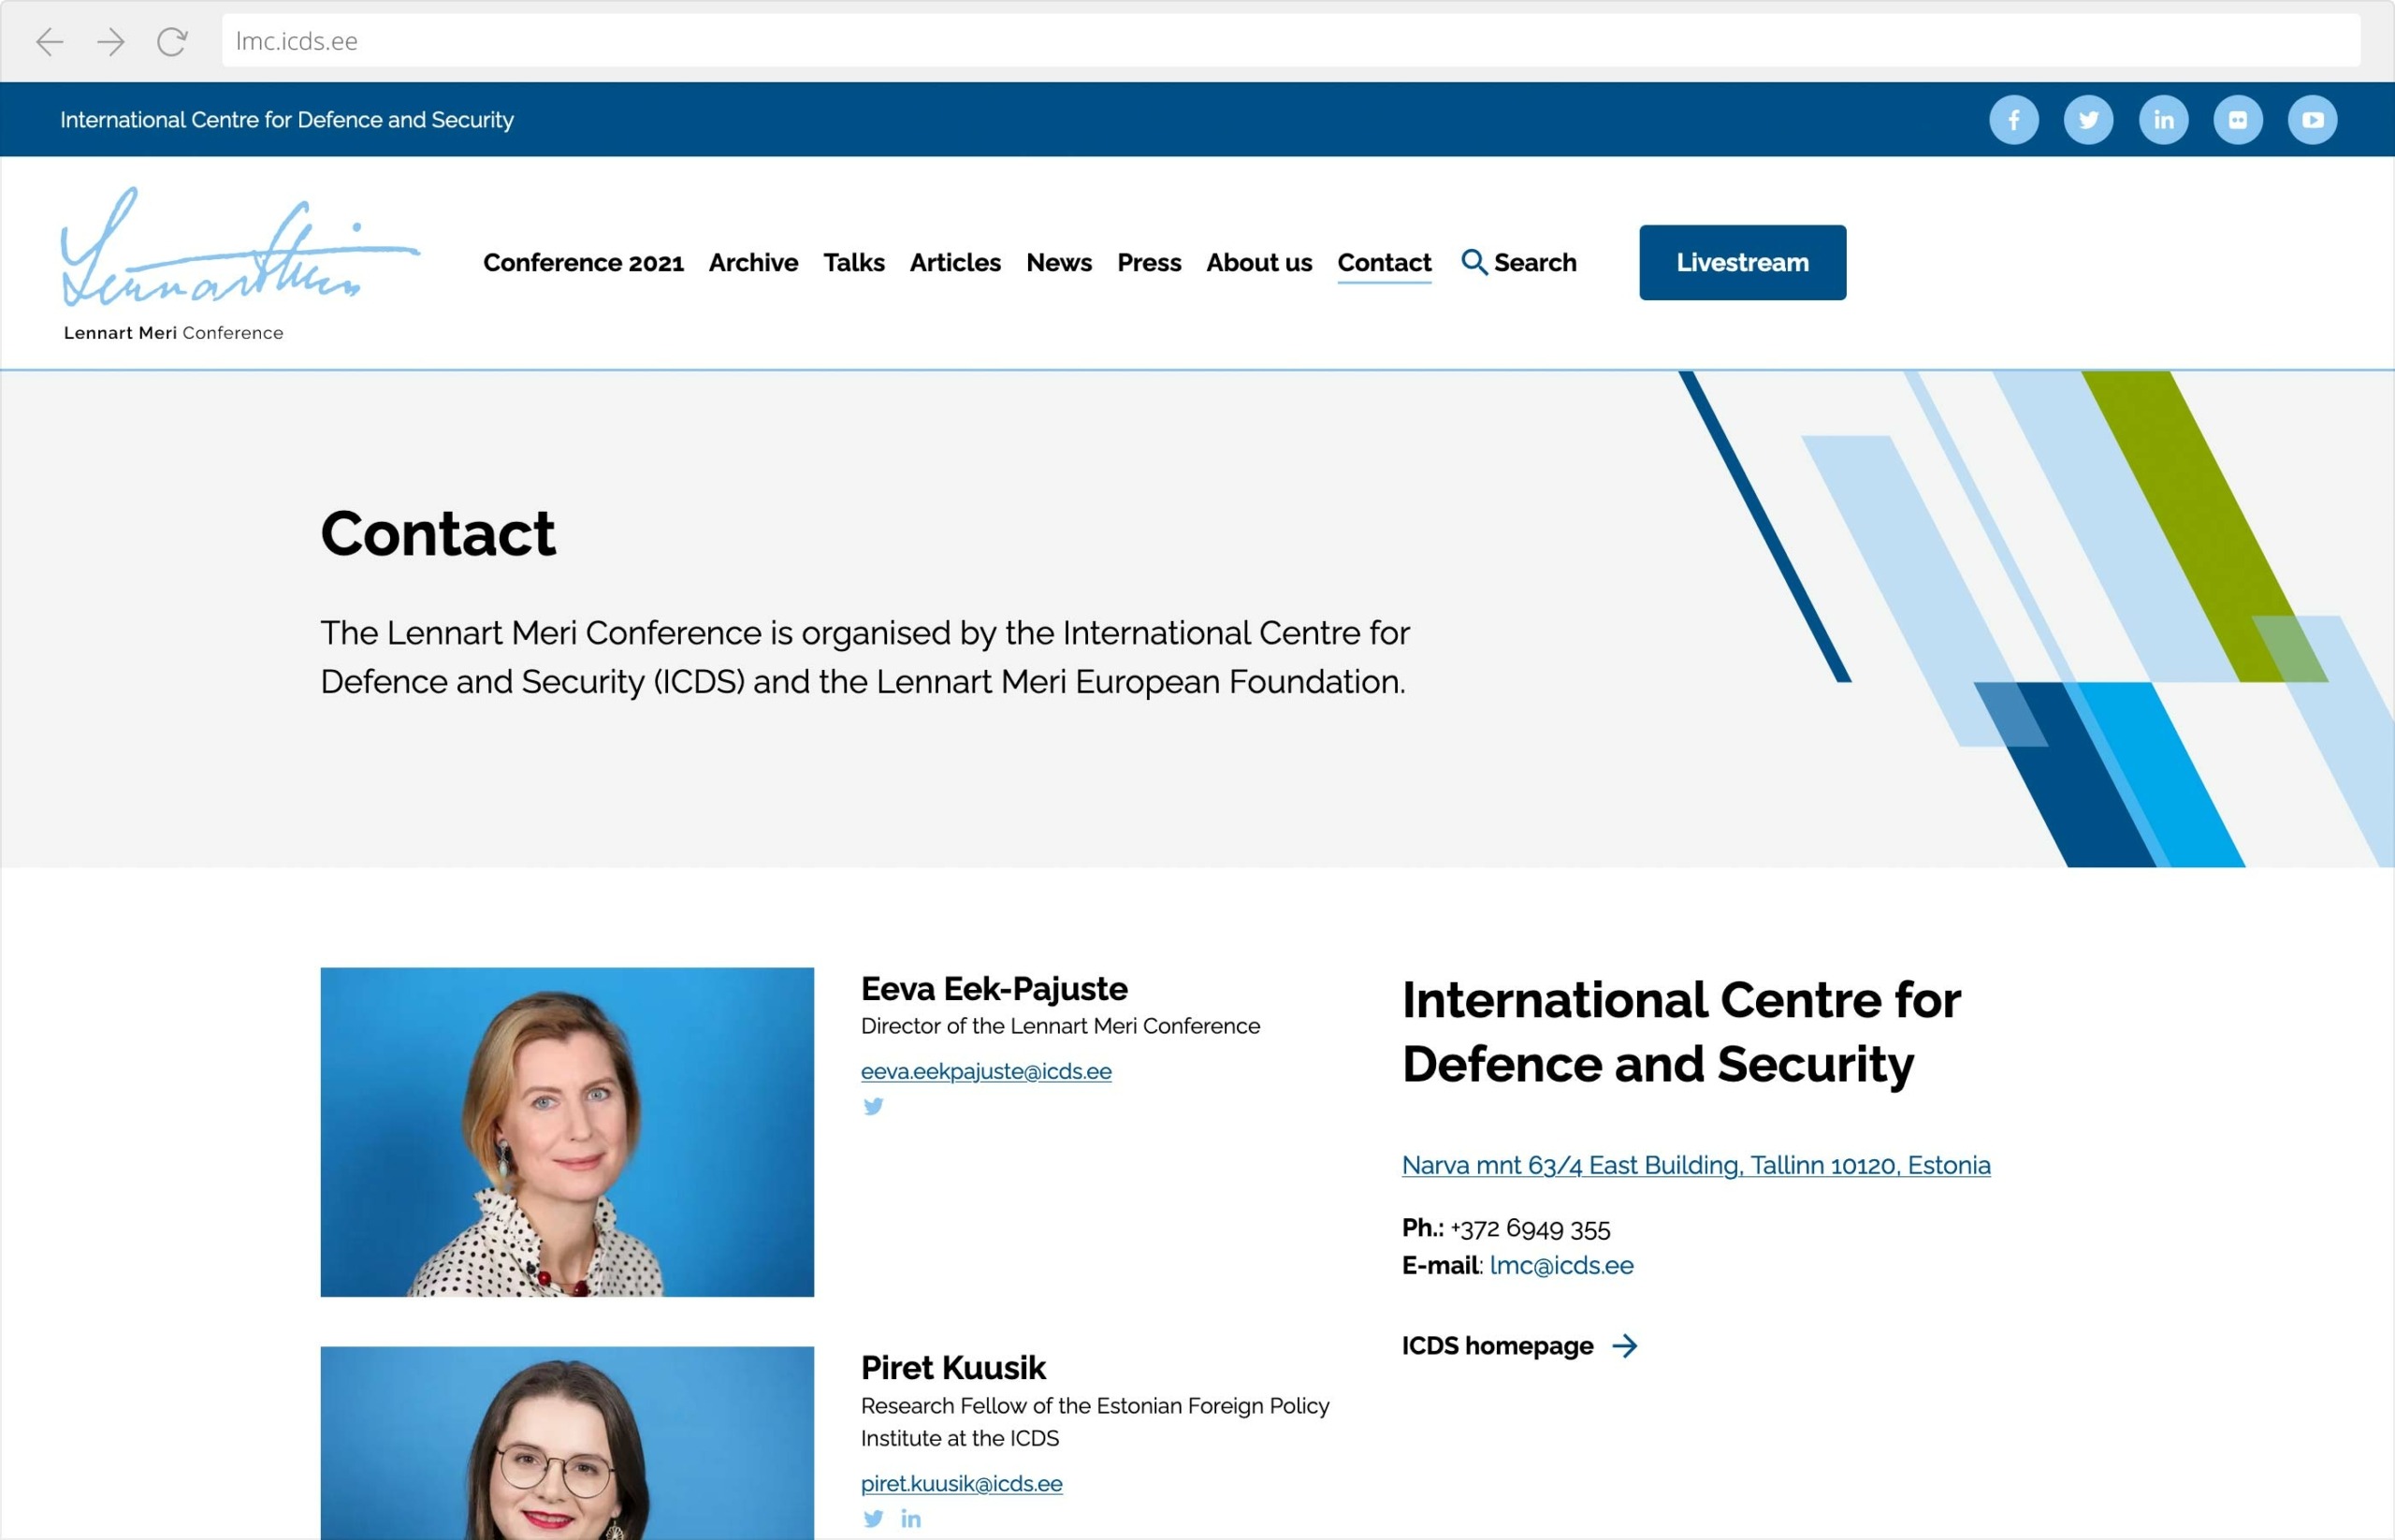Open the Narva mnt 63/4 address link
The height and width of the screenshot is (1540, 2395).
coord(1695,1165)
